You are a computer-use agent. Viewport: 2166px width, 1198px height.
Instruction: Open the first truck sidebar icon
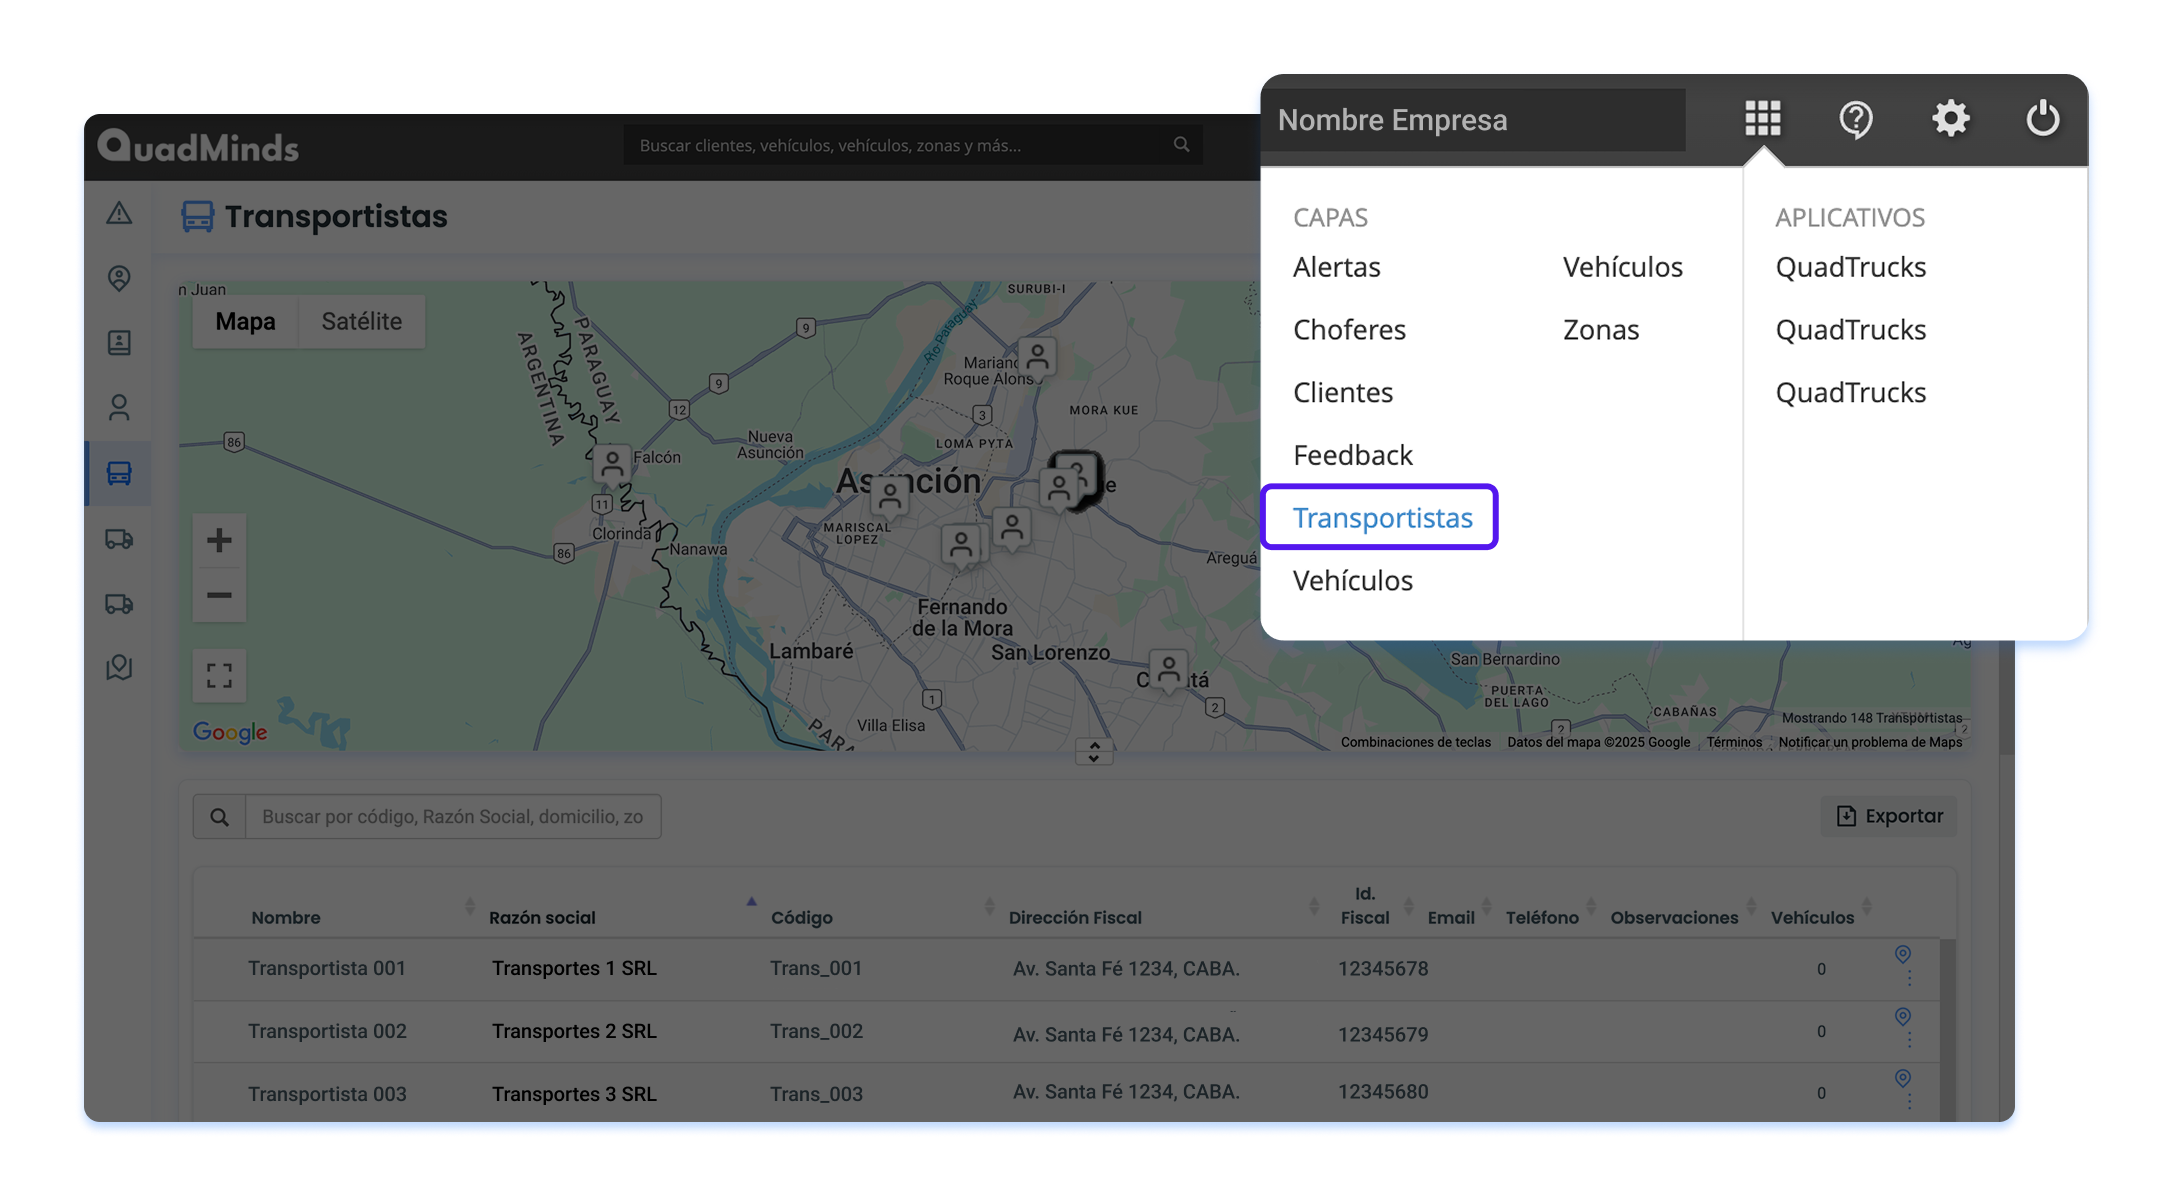[x=119, y=539]
